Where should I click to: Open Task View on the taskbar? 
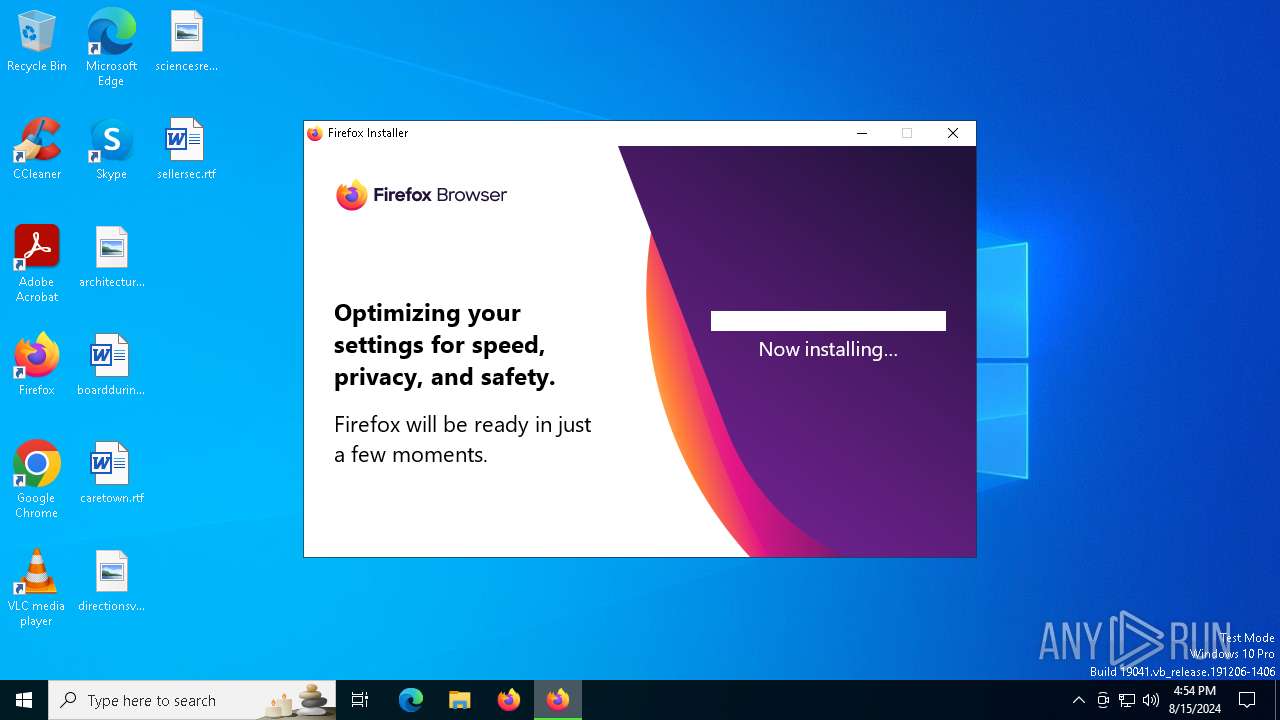(360, 700)
